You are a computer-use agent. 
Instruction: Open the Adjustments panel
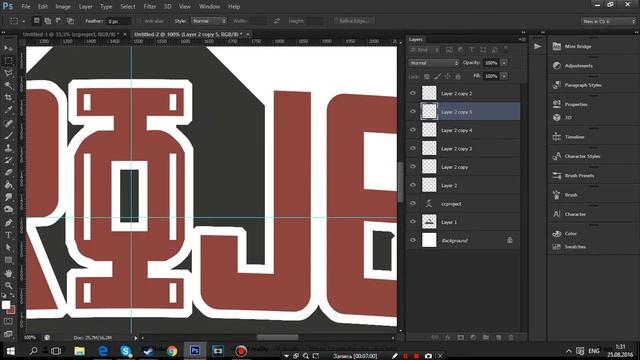pos(578,66)
